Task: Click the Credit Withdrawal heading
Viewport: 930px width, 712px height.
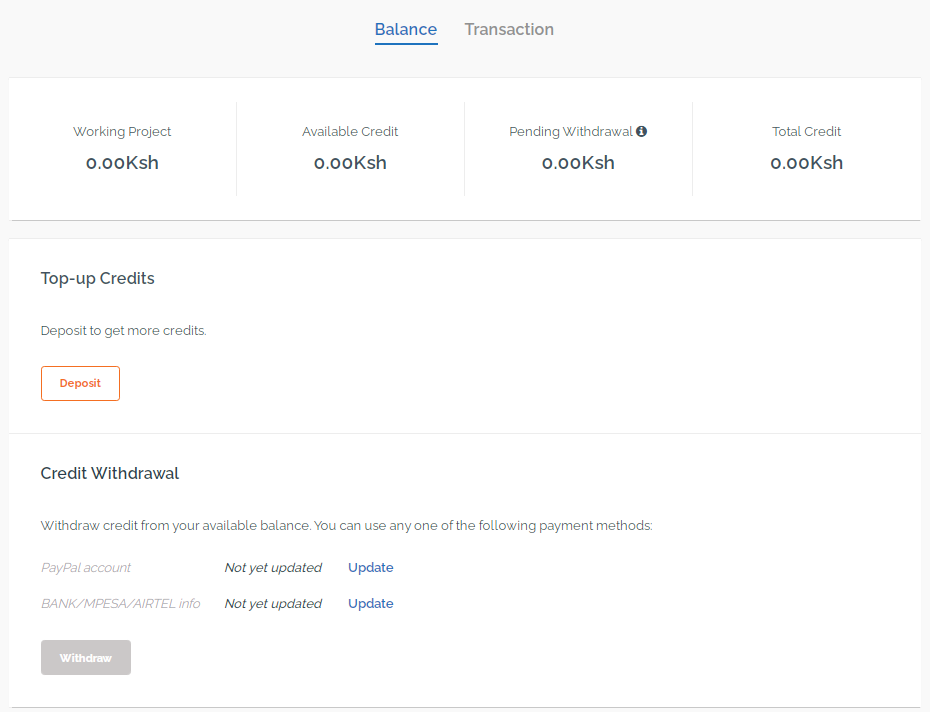Action: pos(110,473)
